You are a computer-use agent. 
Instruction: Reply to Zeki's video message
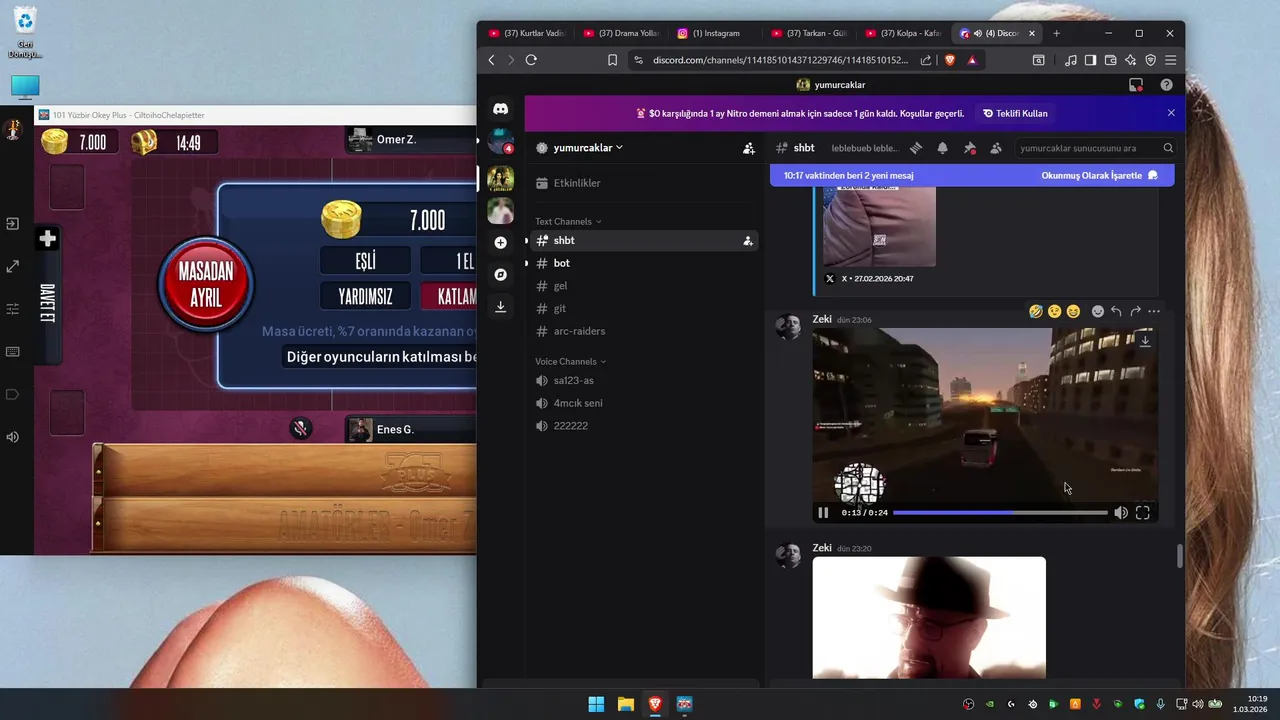tap(1116, 311)
